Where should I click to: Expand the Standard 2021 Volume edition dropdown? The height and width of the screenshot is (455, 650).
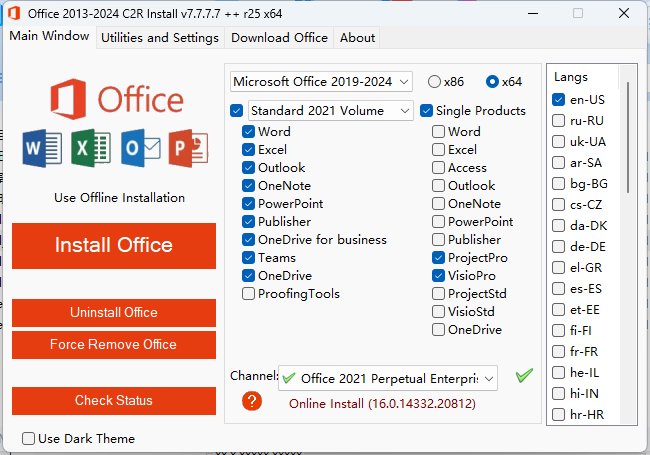330,110
